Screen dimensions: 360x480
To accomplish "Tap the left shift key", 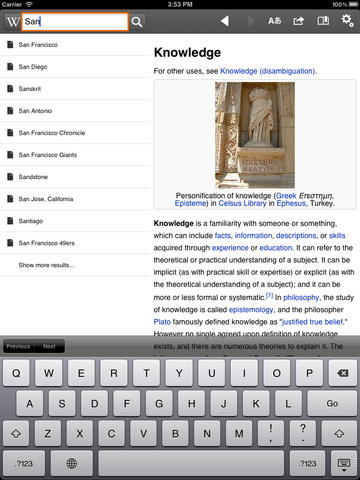I will click(16, 434).
